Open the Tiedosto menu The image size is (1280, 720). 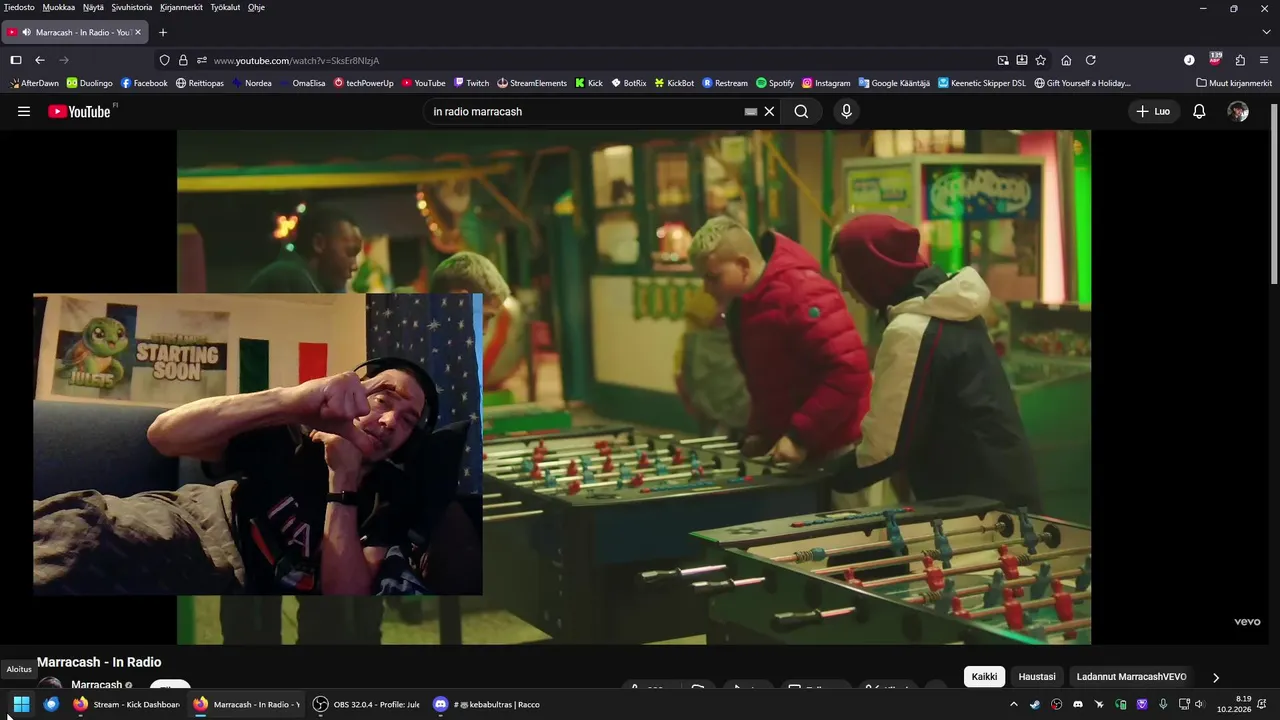(x=19, y=7)
